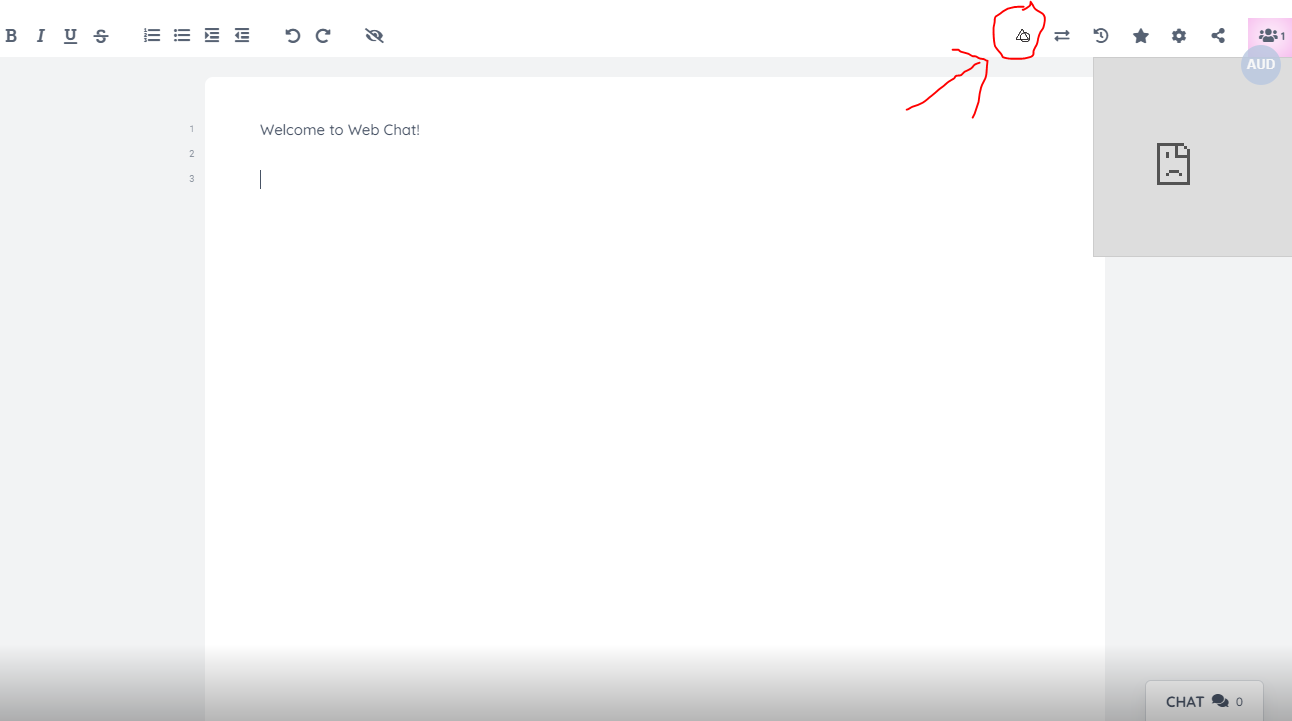Show the users list button

point(1270,35)
